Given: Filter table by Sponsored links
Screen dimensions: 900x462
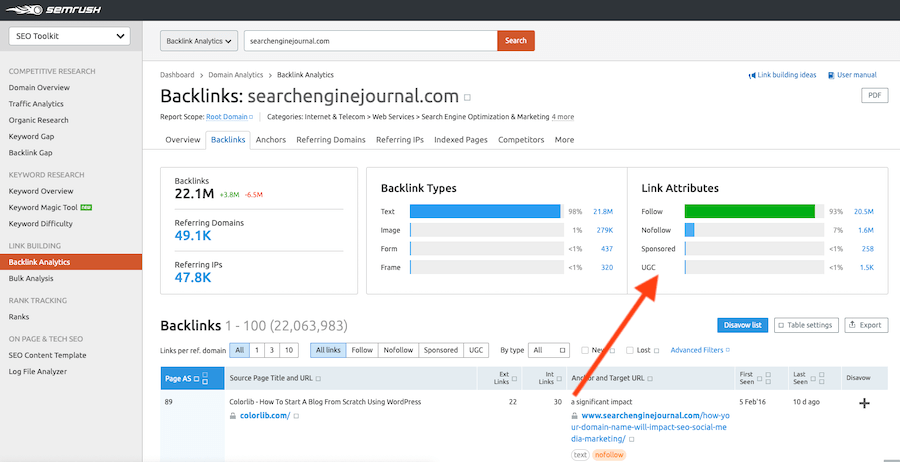Looking at the screenshot, I should coord(441,350).
